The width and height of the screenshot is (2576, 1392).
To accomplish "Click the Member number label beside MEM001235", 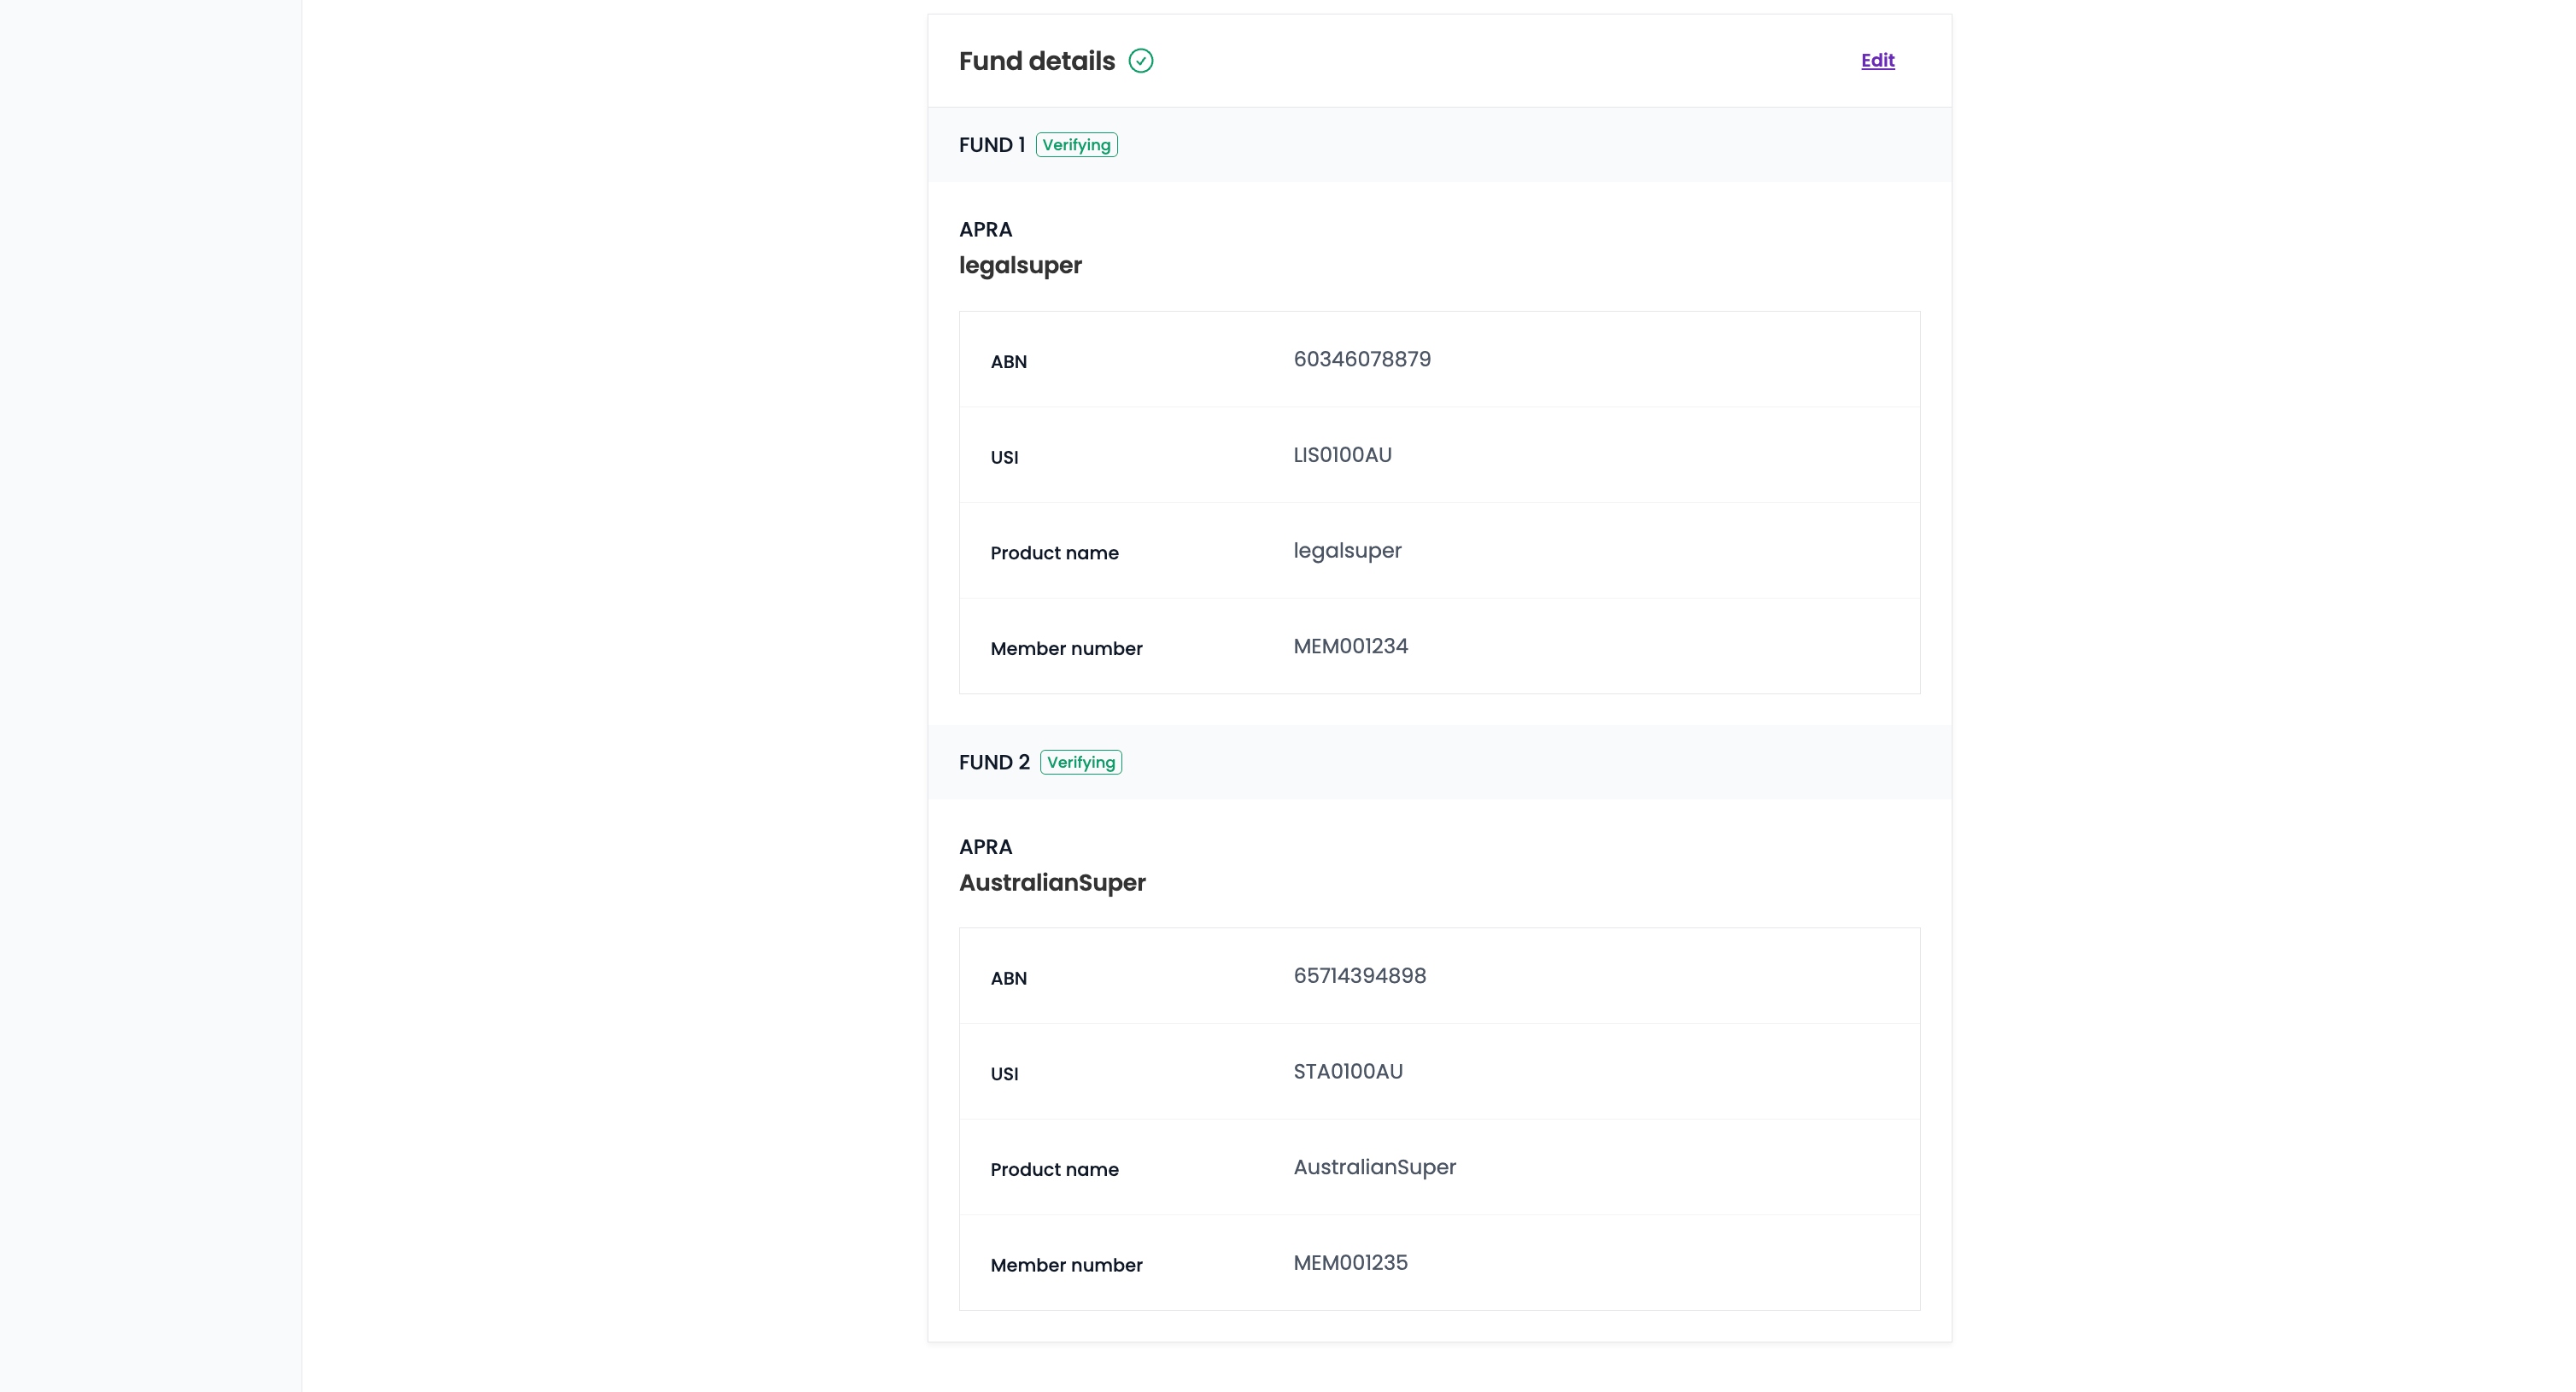I will tap(1066, 1266).
